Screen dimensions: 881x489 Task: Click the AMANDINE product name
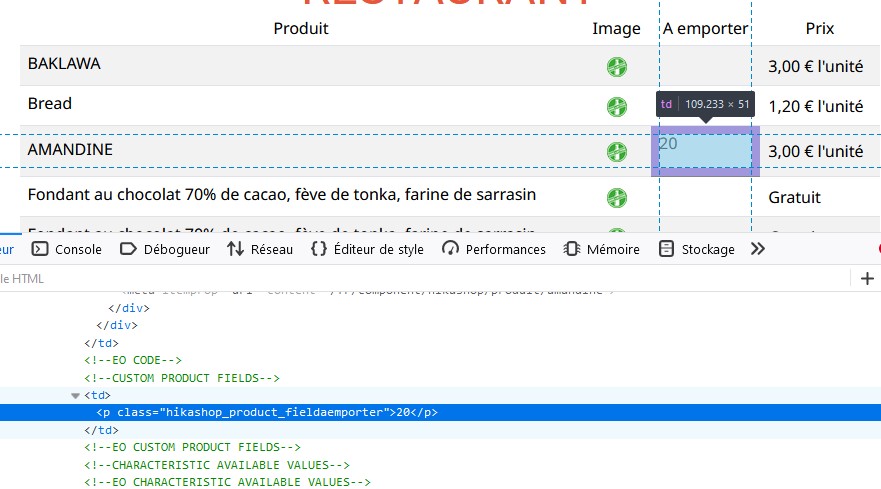coord(70,149)
